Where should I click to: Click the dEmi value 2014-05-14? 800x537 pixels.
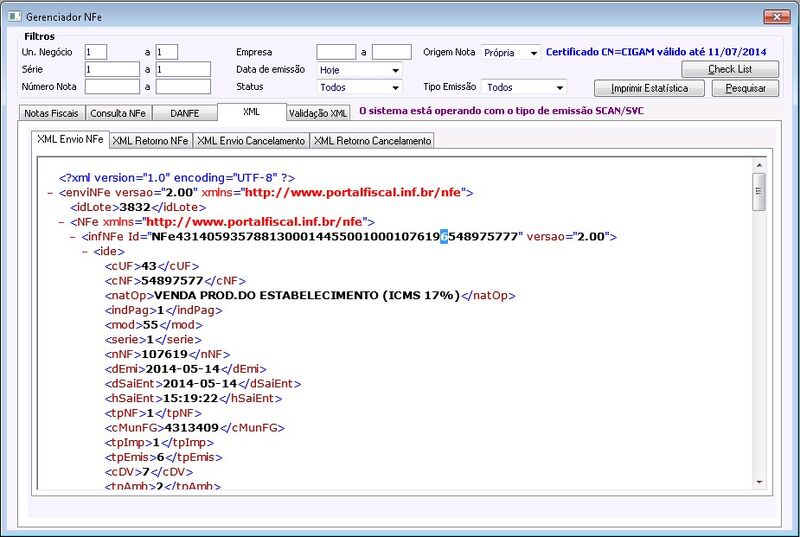coord(183,369)
